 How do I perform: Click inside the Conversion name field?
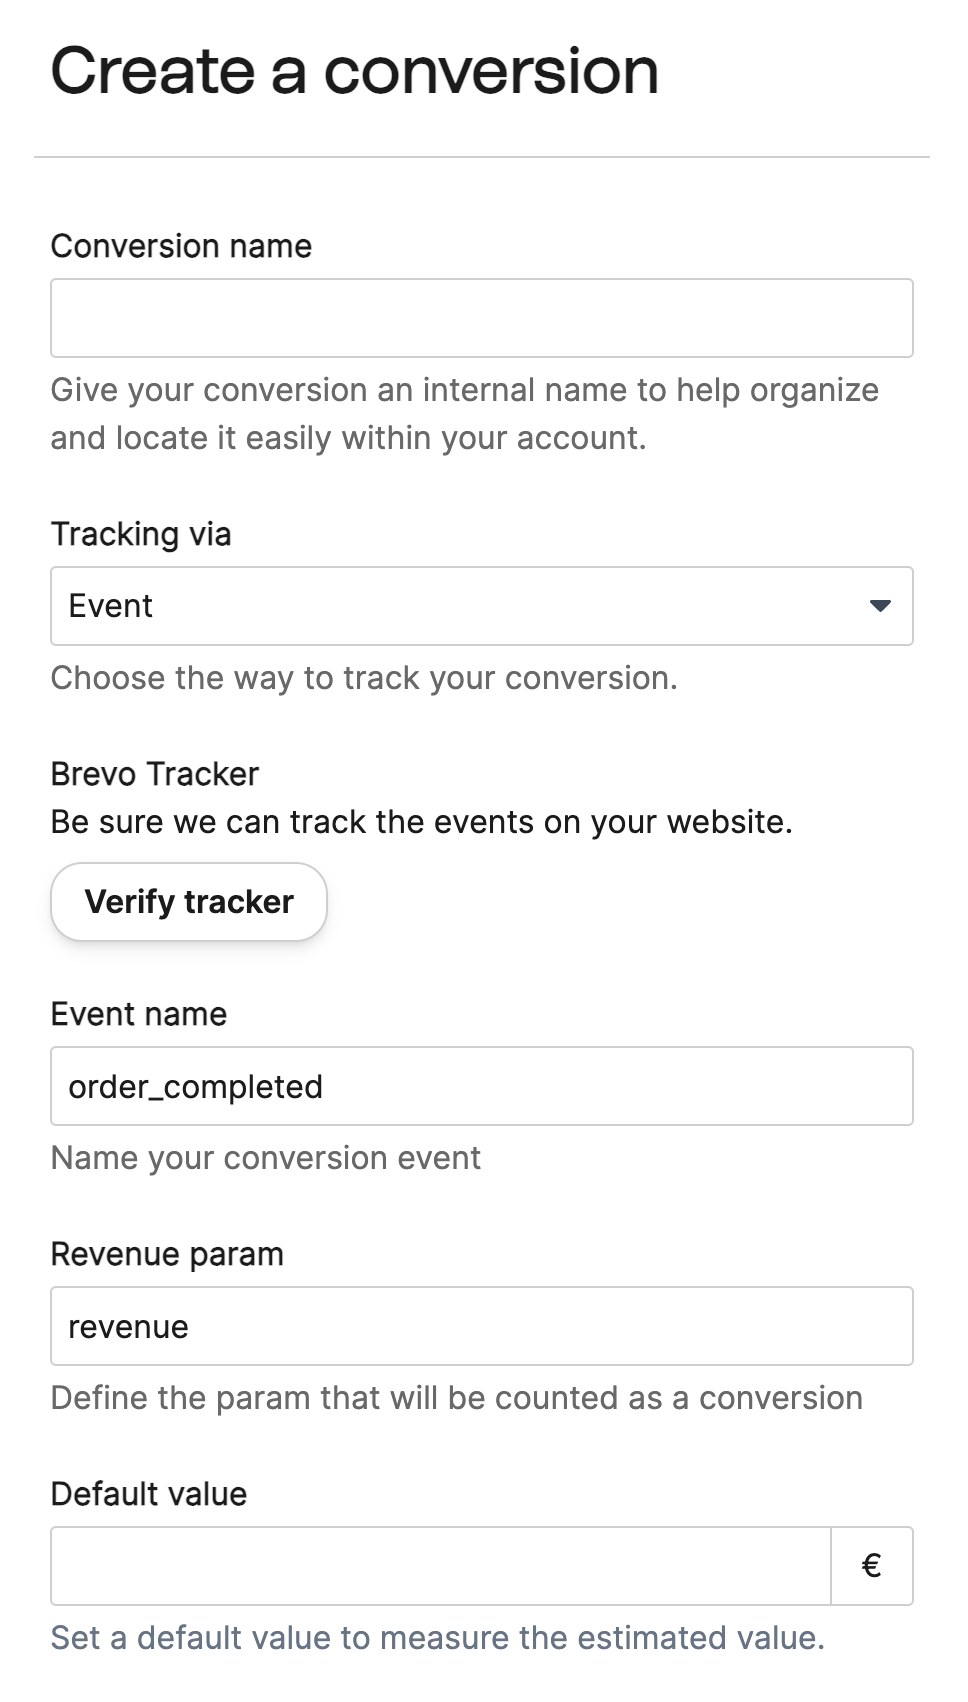point(482,317)
